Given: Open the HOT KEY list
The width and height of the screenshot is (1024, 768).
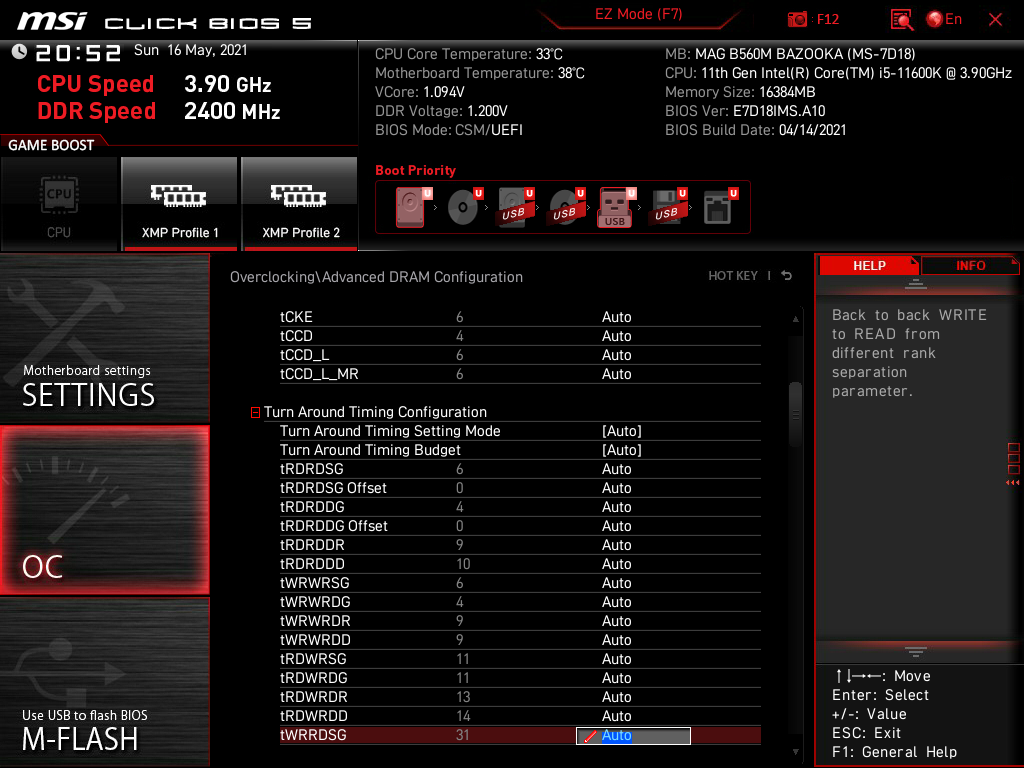Looking at the screenshot, I should 733,276.
